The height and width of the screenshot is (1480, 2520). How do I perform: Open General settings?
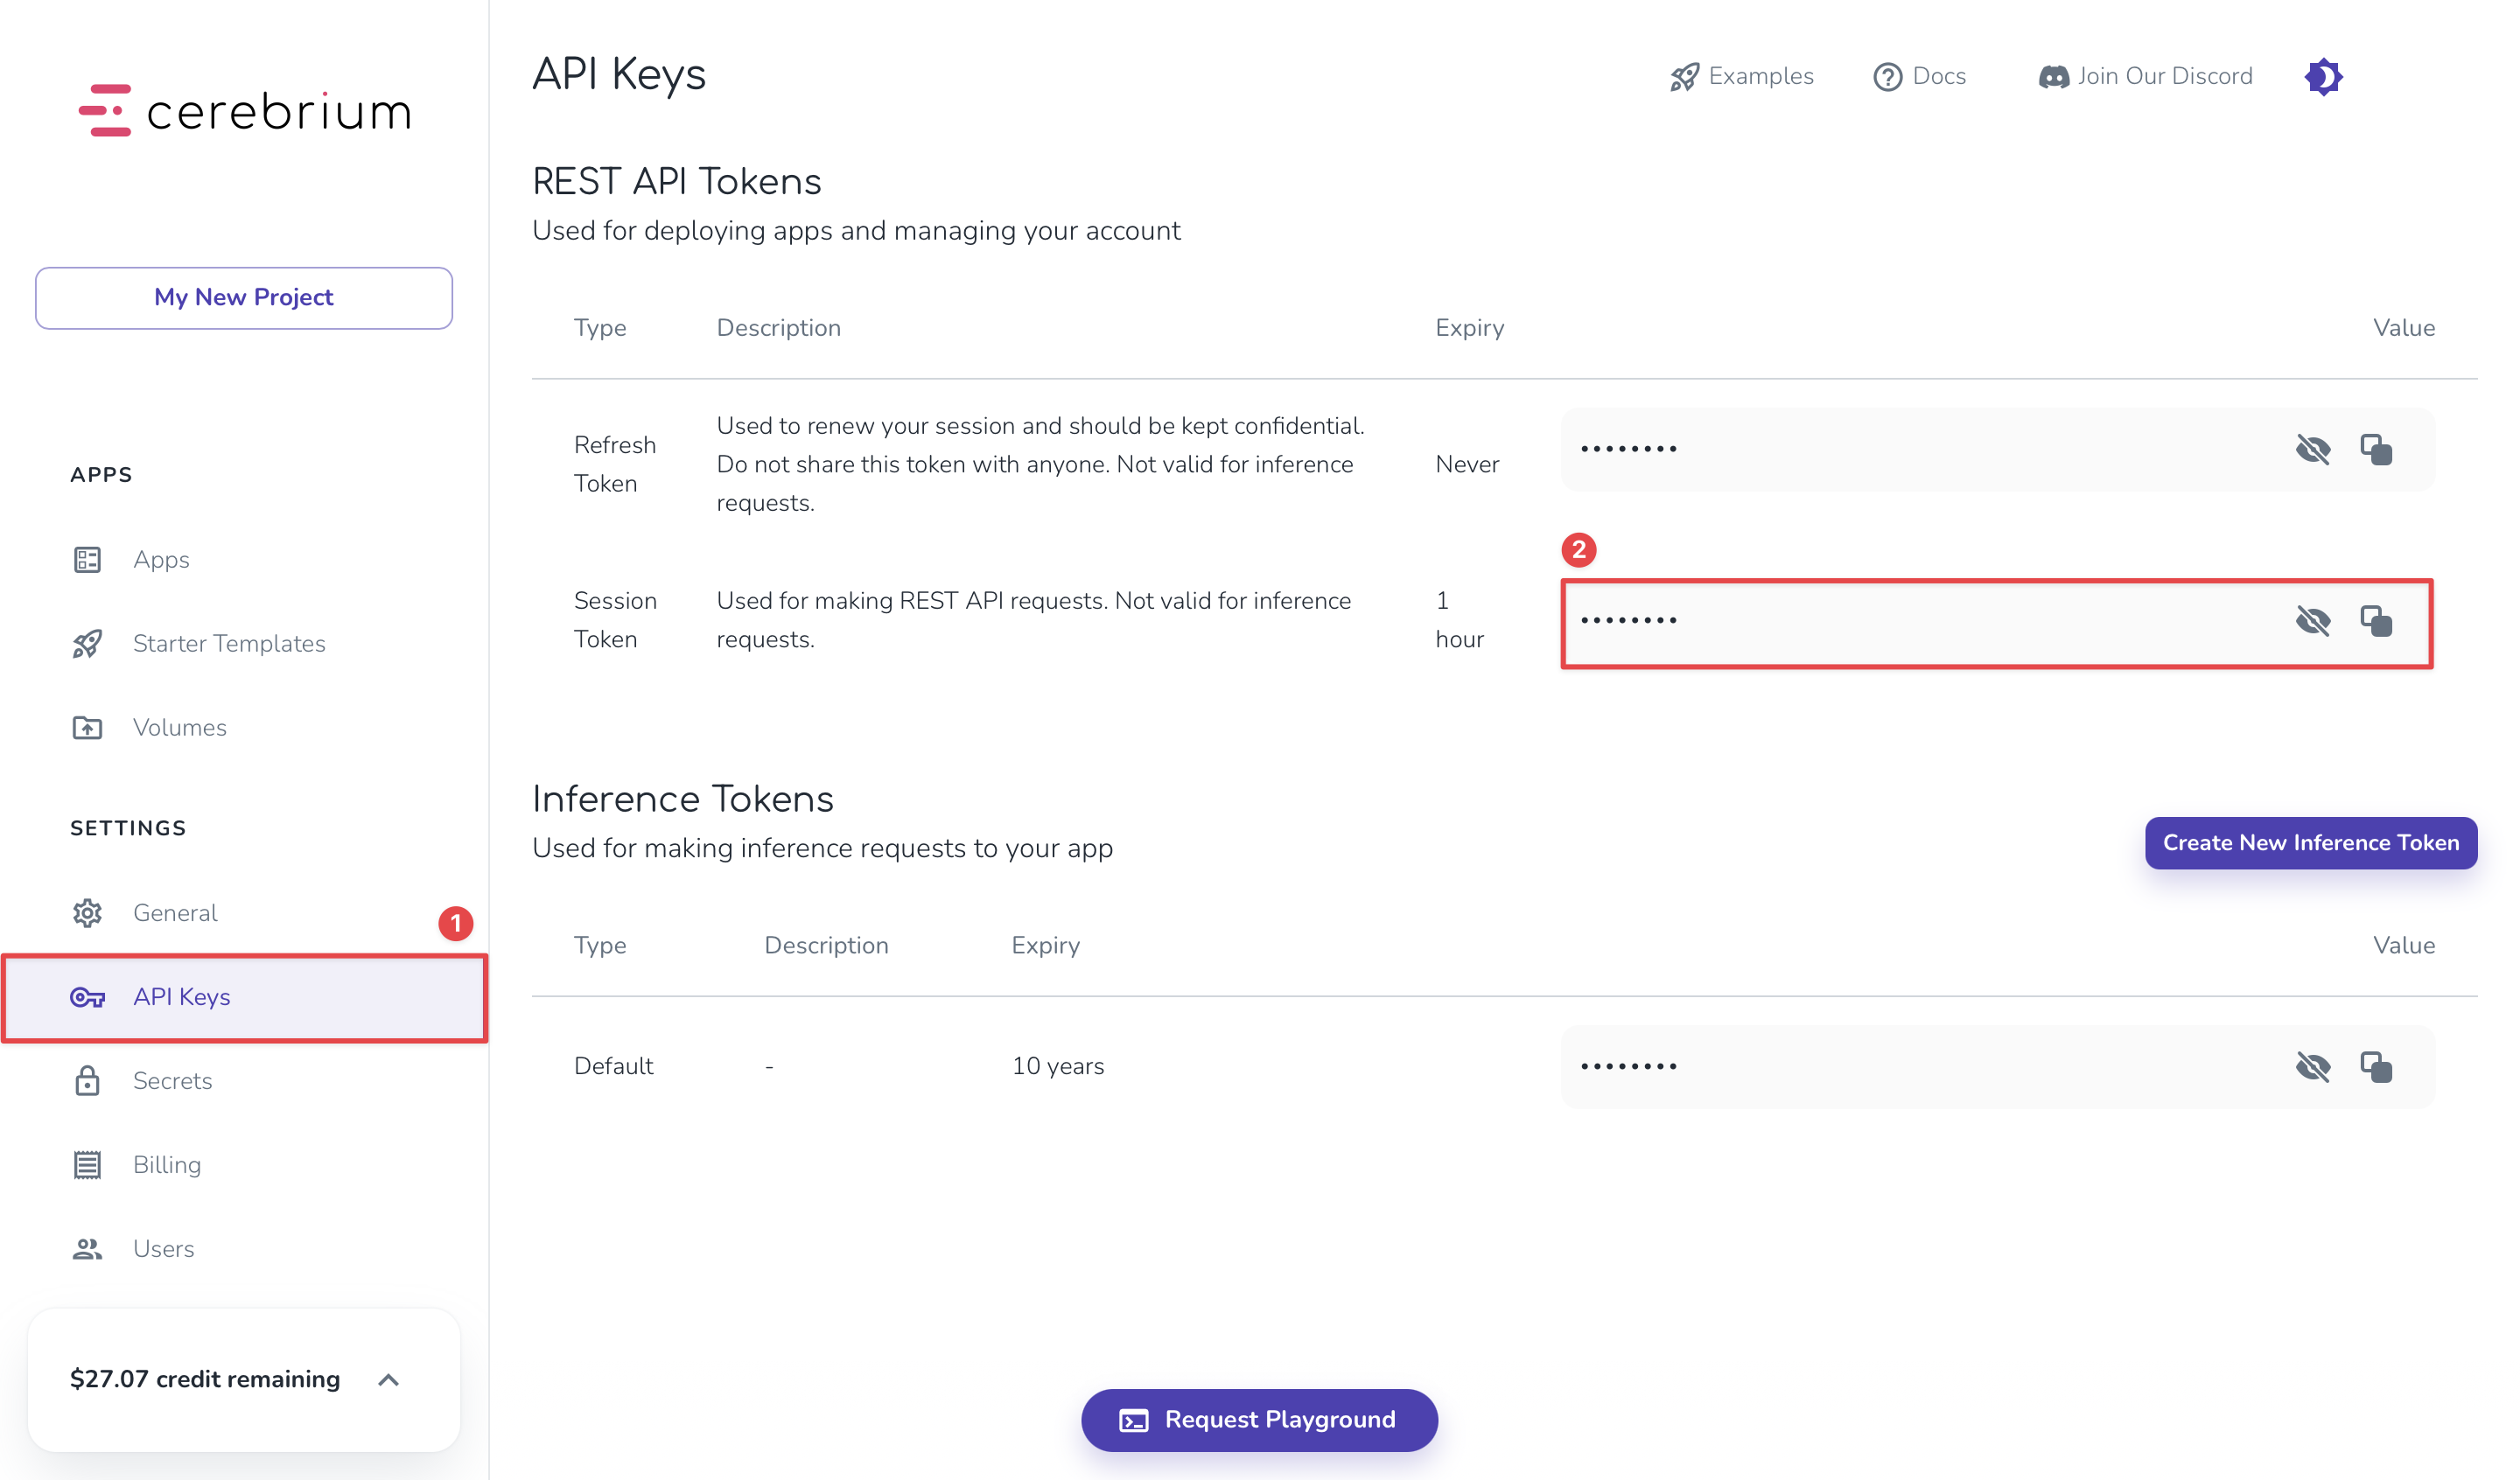point(175,912)
